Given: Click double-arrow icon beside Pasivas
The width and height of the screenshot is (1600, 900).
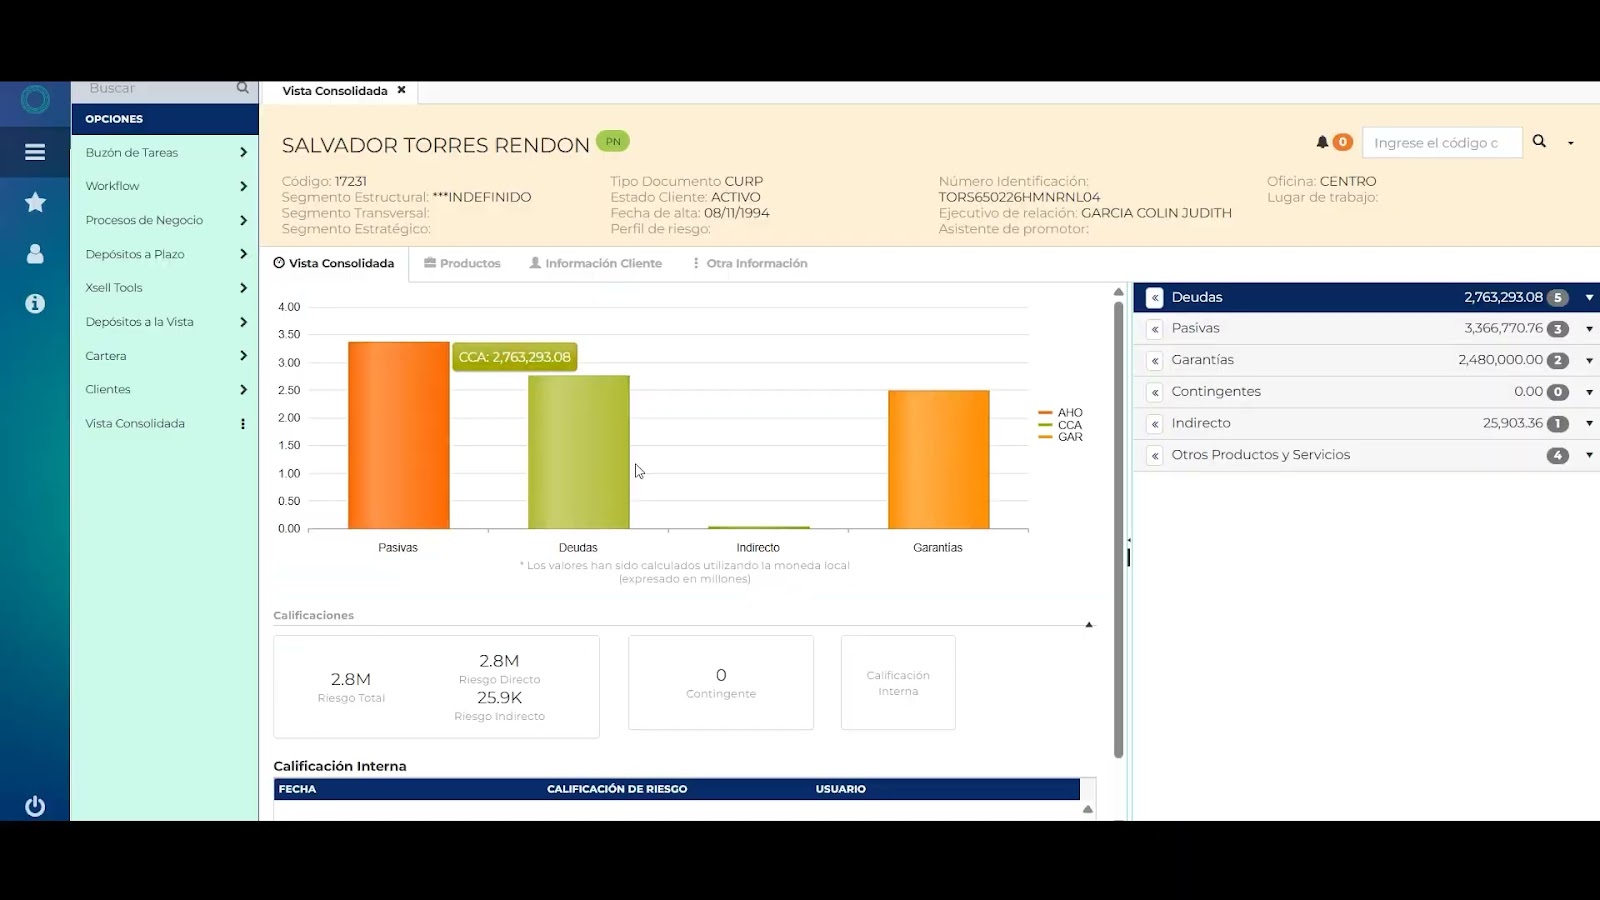Looking at the screenshot, I should tap(1155, 329).
